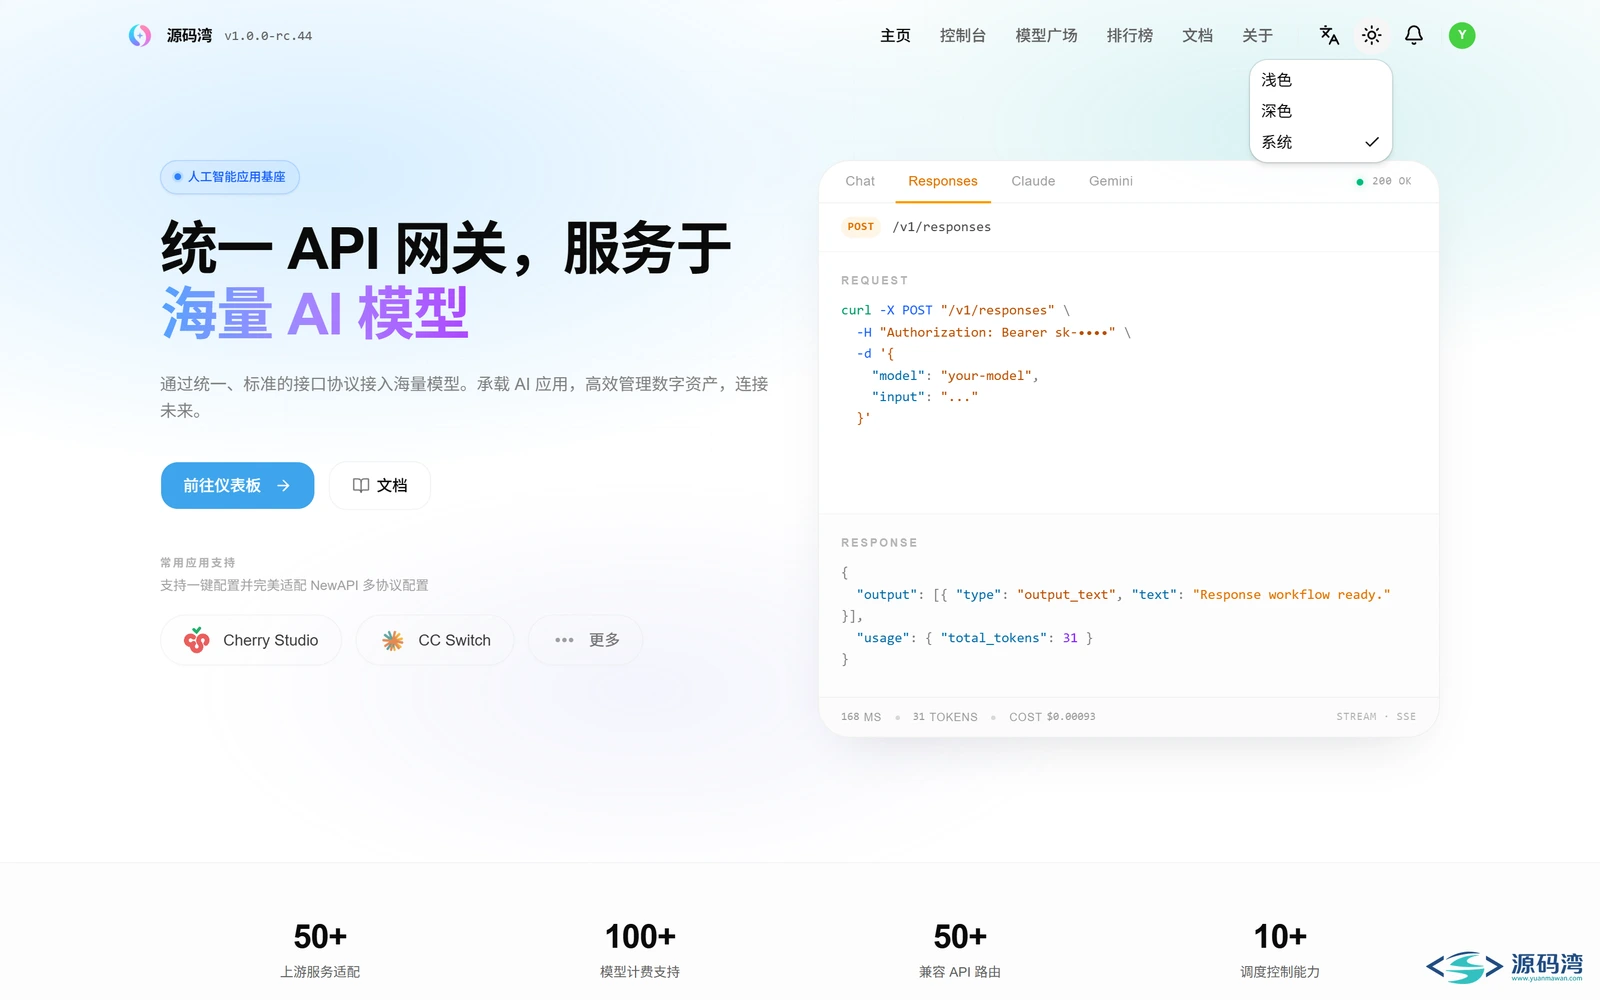Open the Cherry Studio app button
1600x1000 pixels.
[x=251, y=640]
